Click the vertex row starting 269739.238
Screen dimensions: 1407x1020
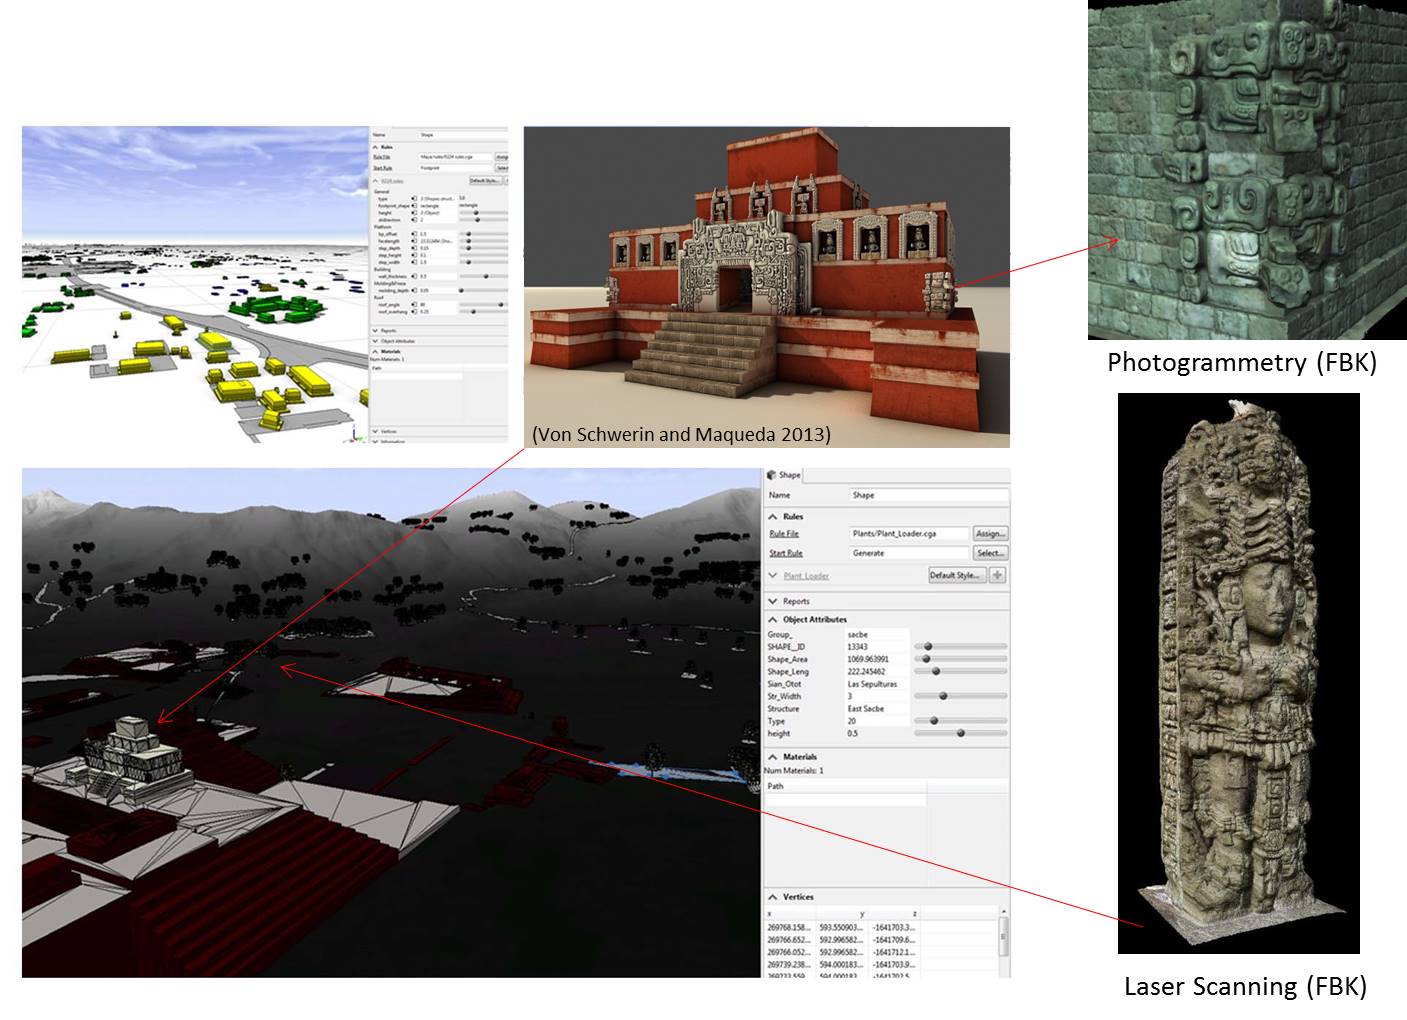(882, 964)
